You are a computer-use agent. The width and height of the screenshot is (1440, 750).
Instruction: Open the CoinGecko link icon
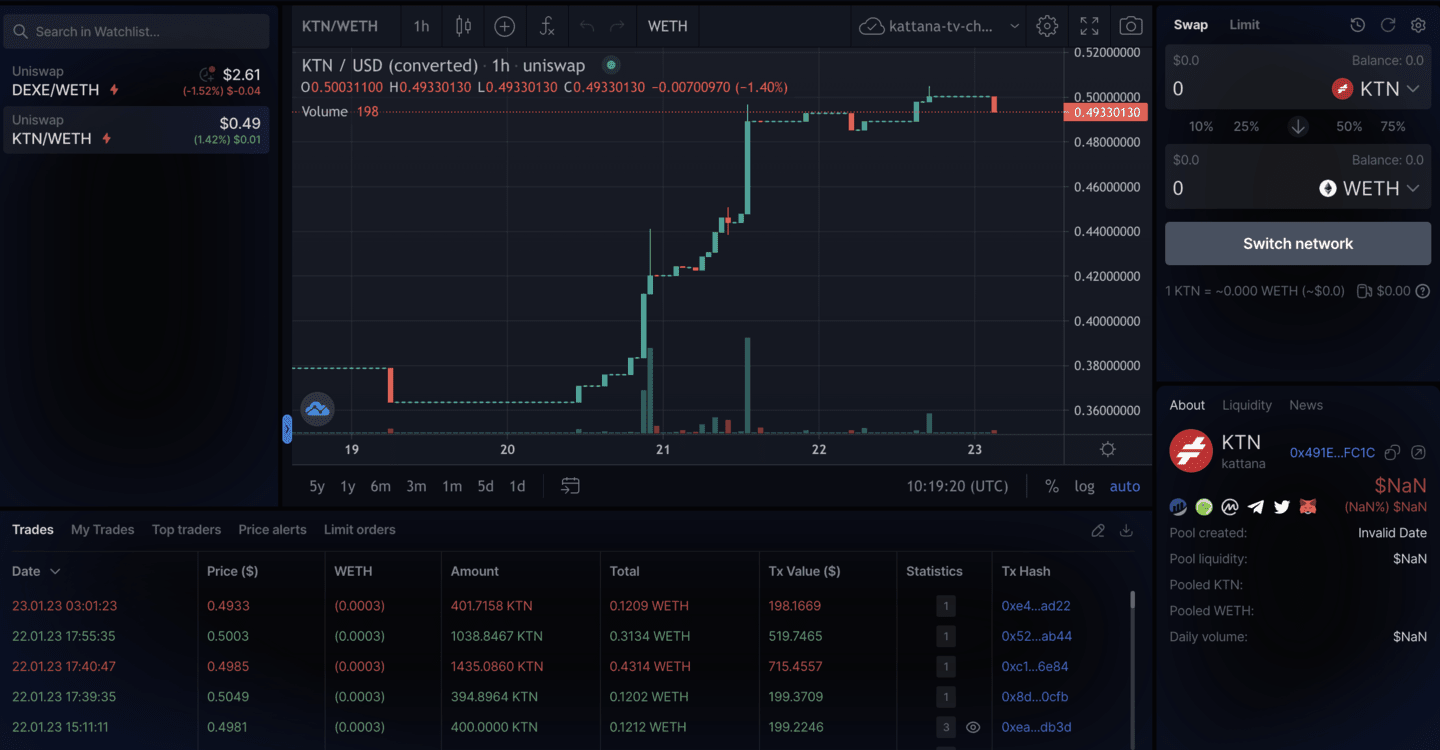[1204, 507]
